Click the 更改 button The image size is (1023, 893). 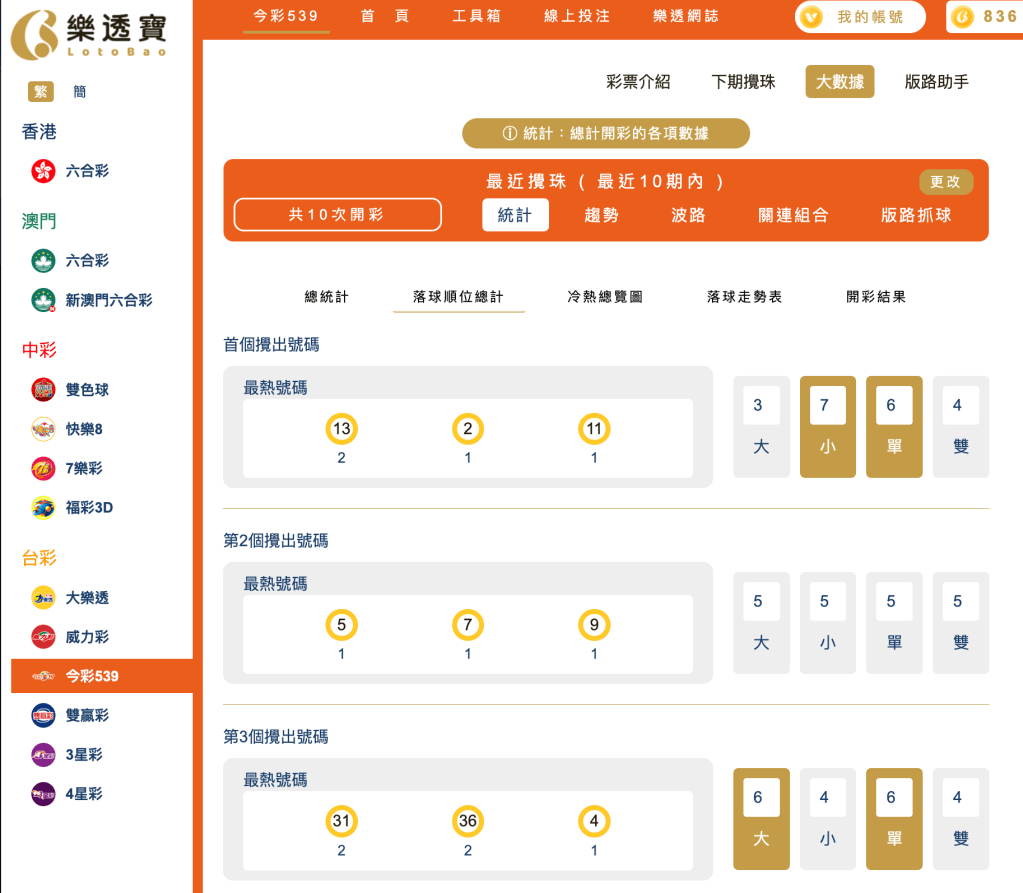[945, 182]
